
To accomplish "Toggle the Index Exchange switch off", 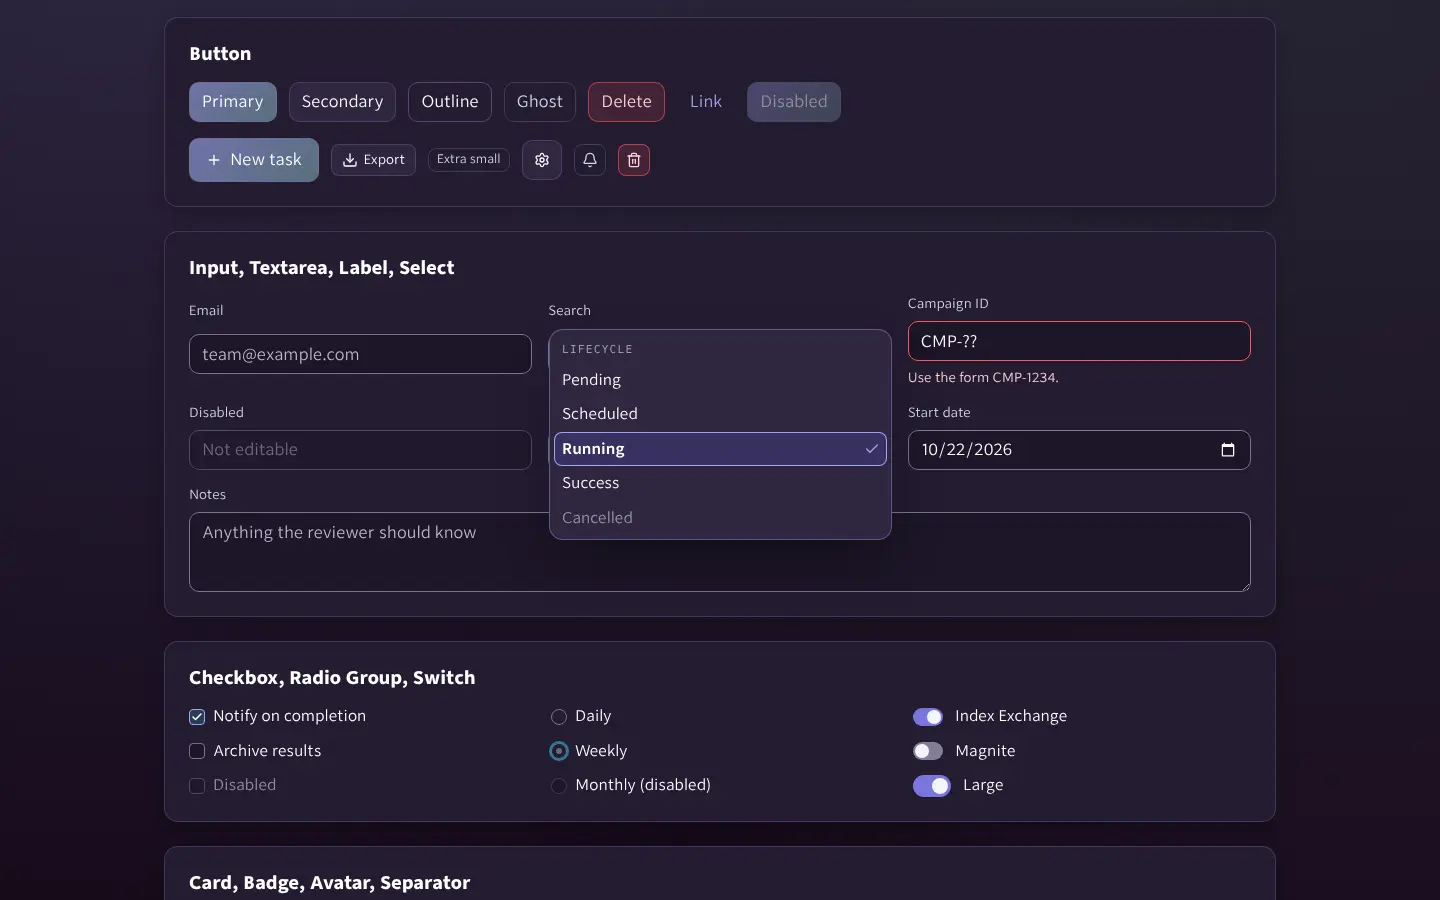I will 928,717.
